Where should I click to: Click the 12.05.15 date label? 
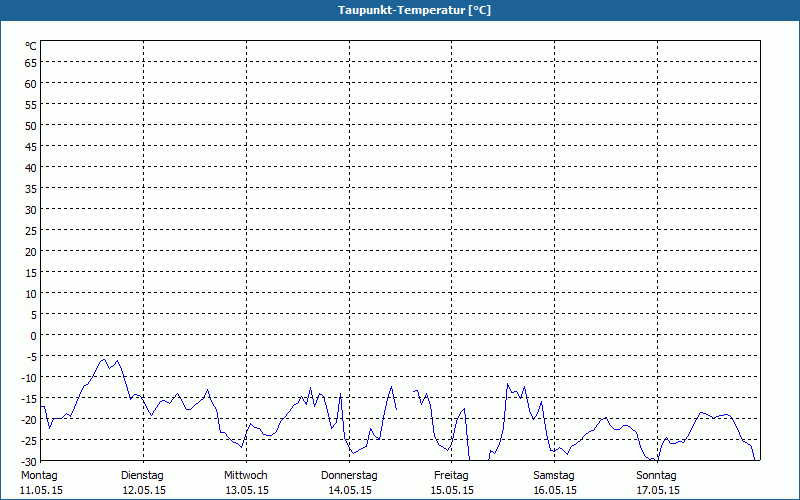point(144,490)
